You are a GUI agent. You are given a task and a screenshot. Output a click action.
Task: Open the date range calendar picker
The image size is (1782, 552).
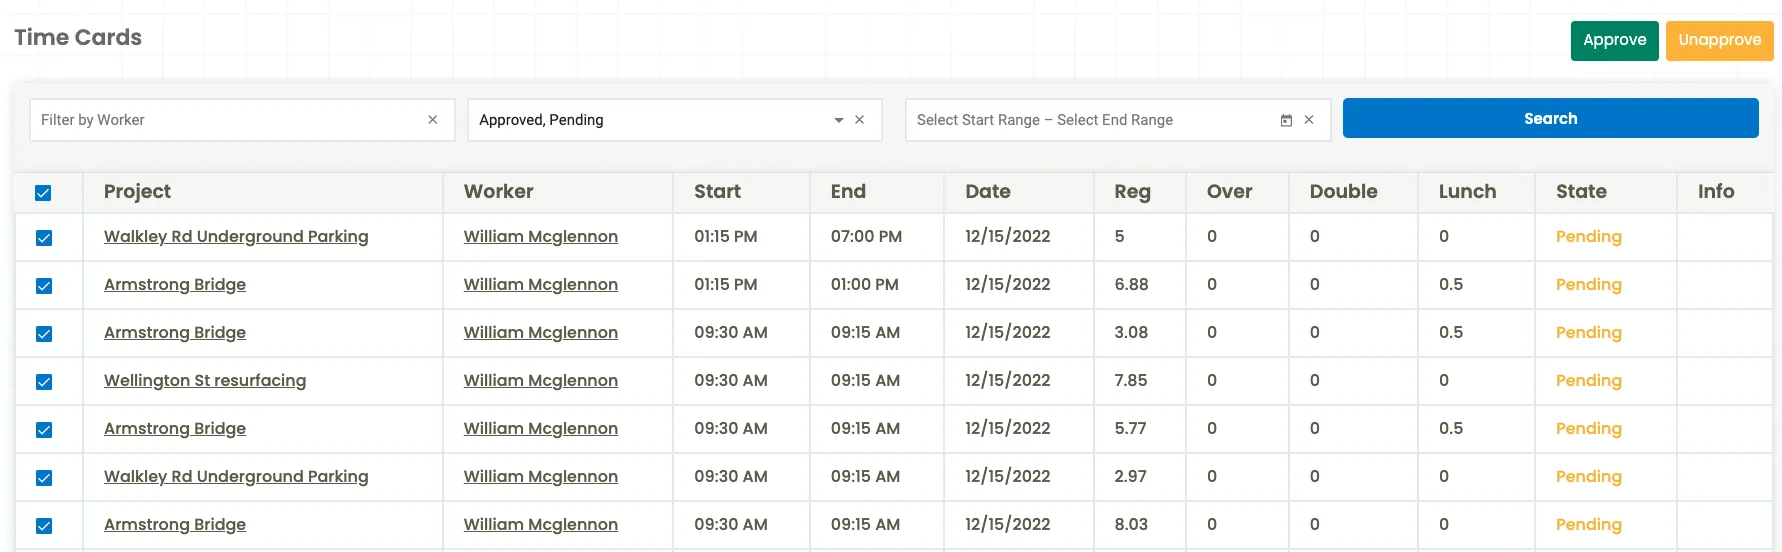(x=1286, y=120)
